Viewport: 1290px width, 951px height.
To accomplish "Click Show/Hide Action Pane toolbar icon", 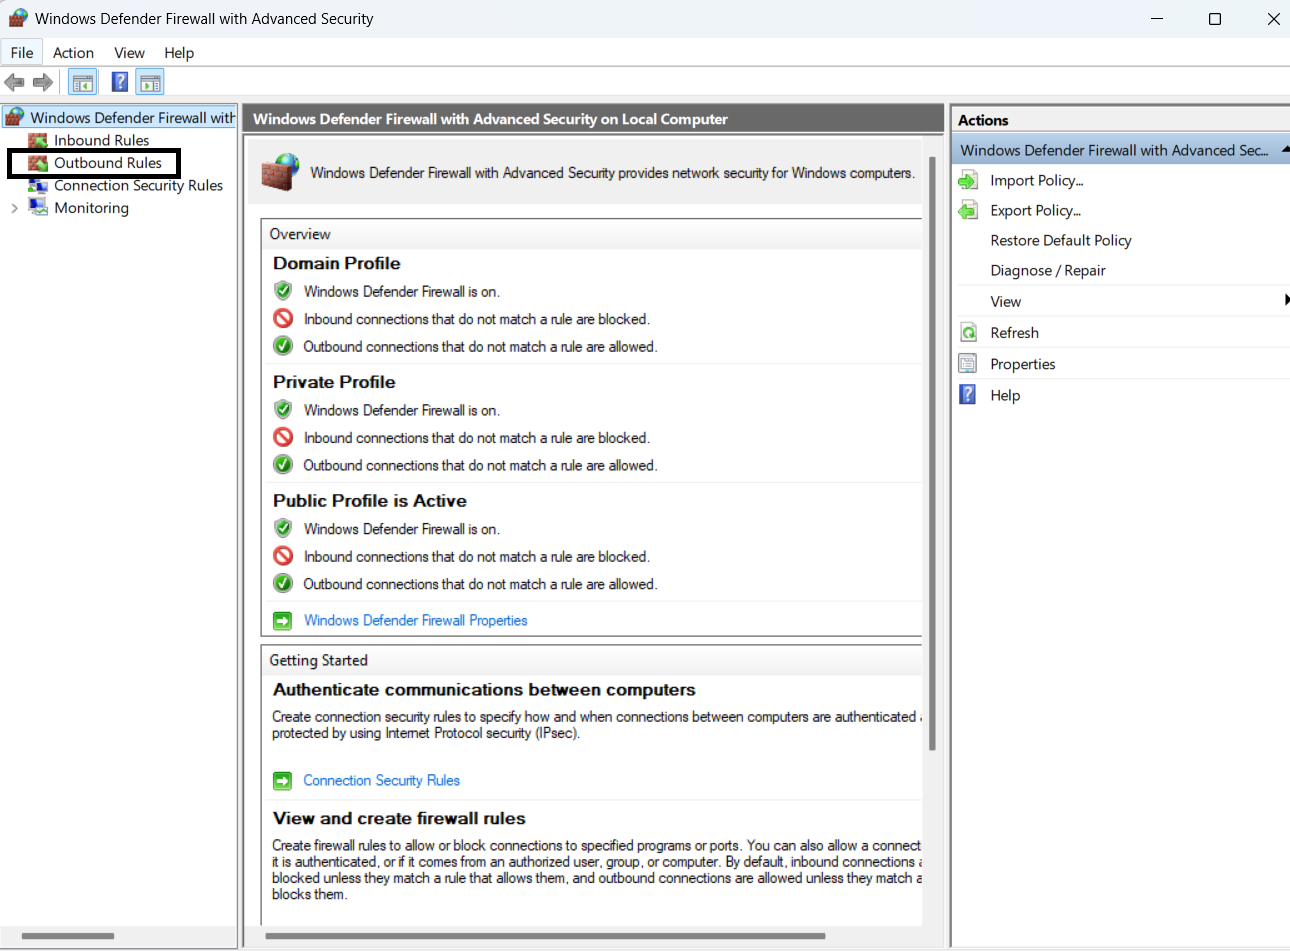I will 150,82.
